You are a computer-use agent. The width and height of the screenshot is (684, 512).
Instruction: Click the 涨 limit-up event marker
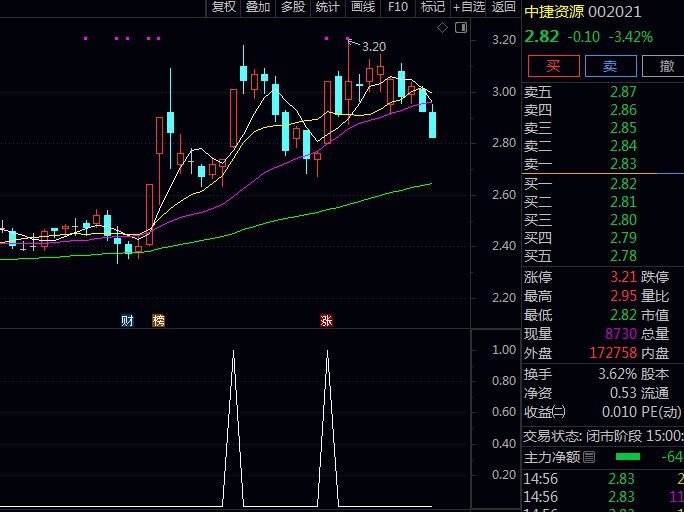click(x=326, y=320)
